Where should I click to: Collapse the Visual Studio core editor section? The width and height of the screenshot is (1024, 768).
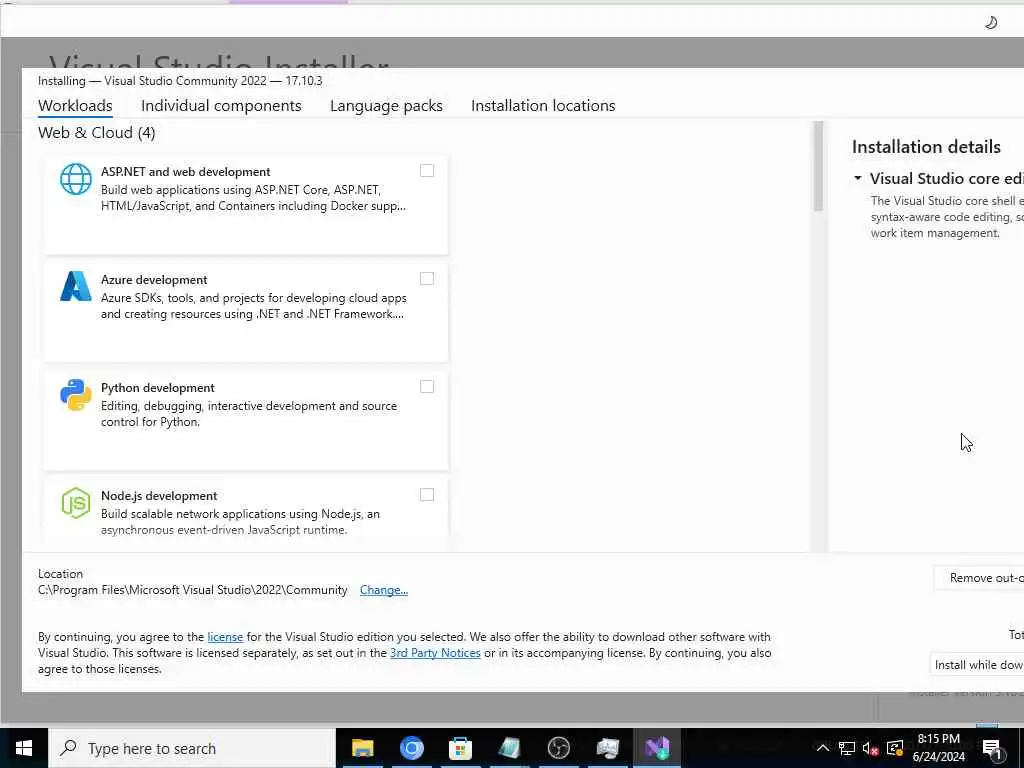pos(857,178)
